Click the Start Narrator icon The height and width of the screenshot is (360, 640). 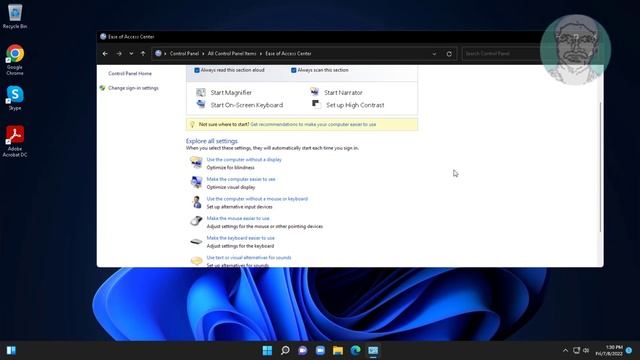314,91
